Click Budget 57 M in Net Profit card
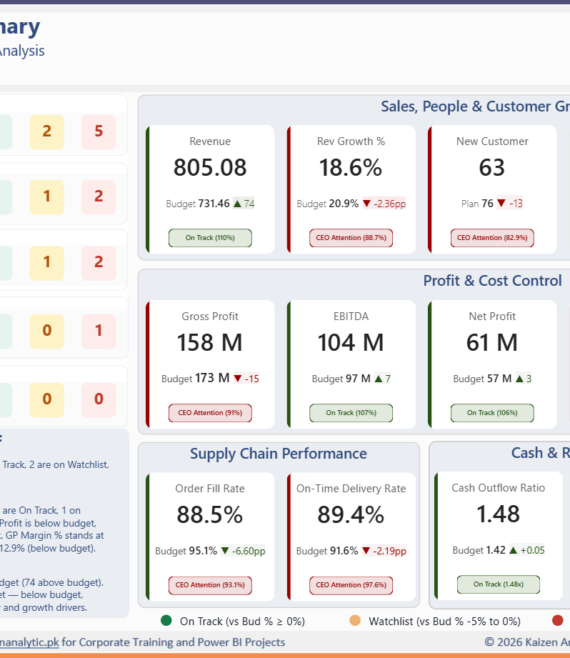The height and width of the screenshot is (658, 570). (x=482, y=379)
